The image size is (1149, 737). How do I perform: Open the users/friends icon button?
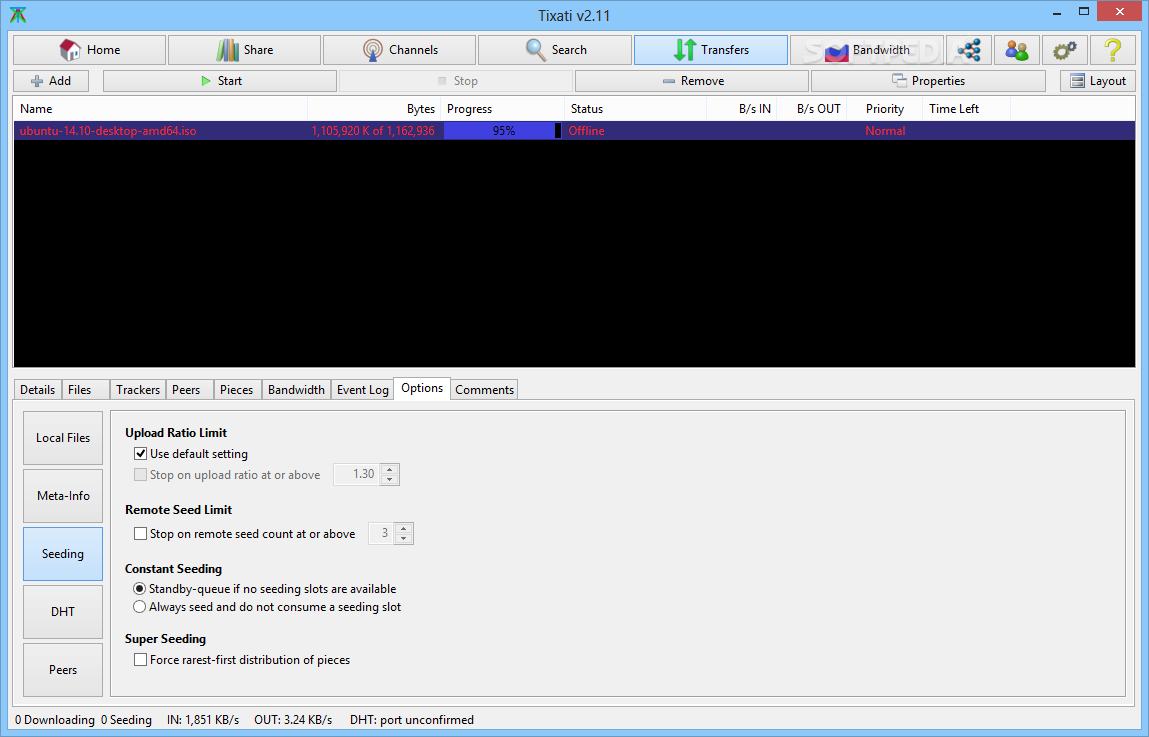pyautogui.click(x=1016, y=50)
